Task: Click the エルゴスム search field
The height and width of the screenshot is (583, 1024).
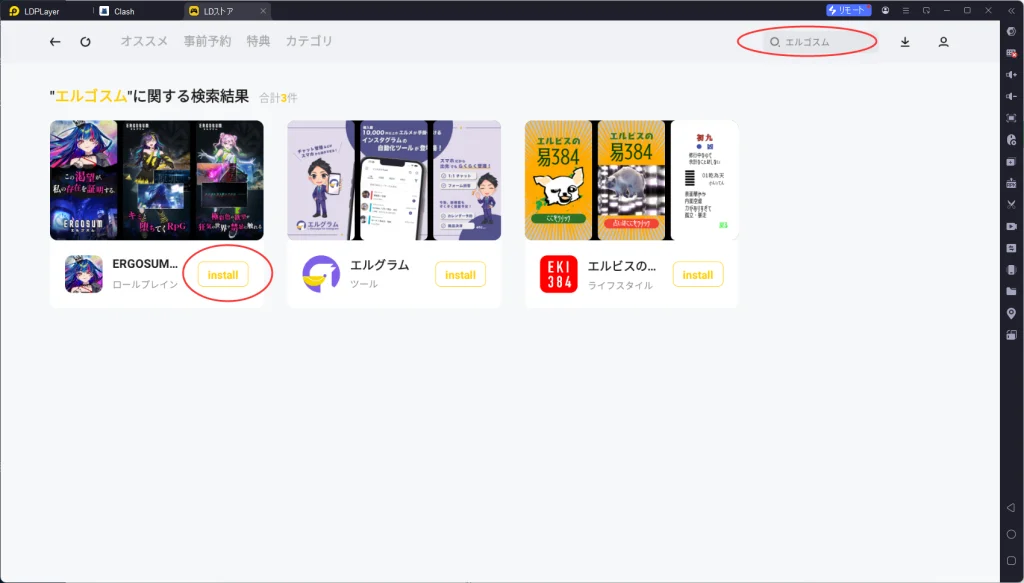Action: tap(820, 42)
